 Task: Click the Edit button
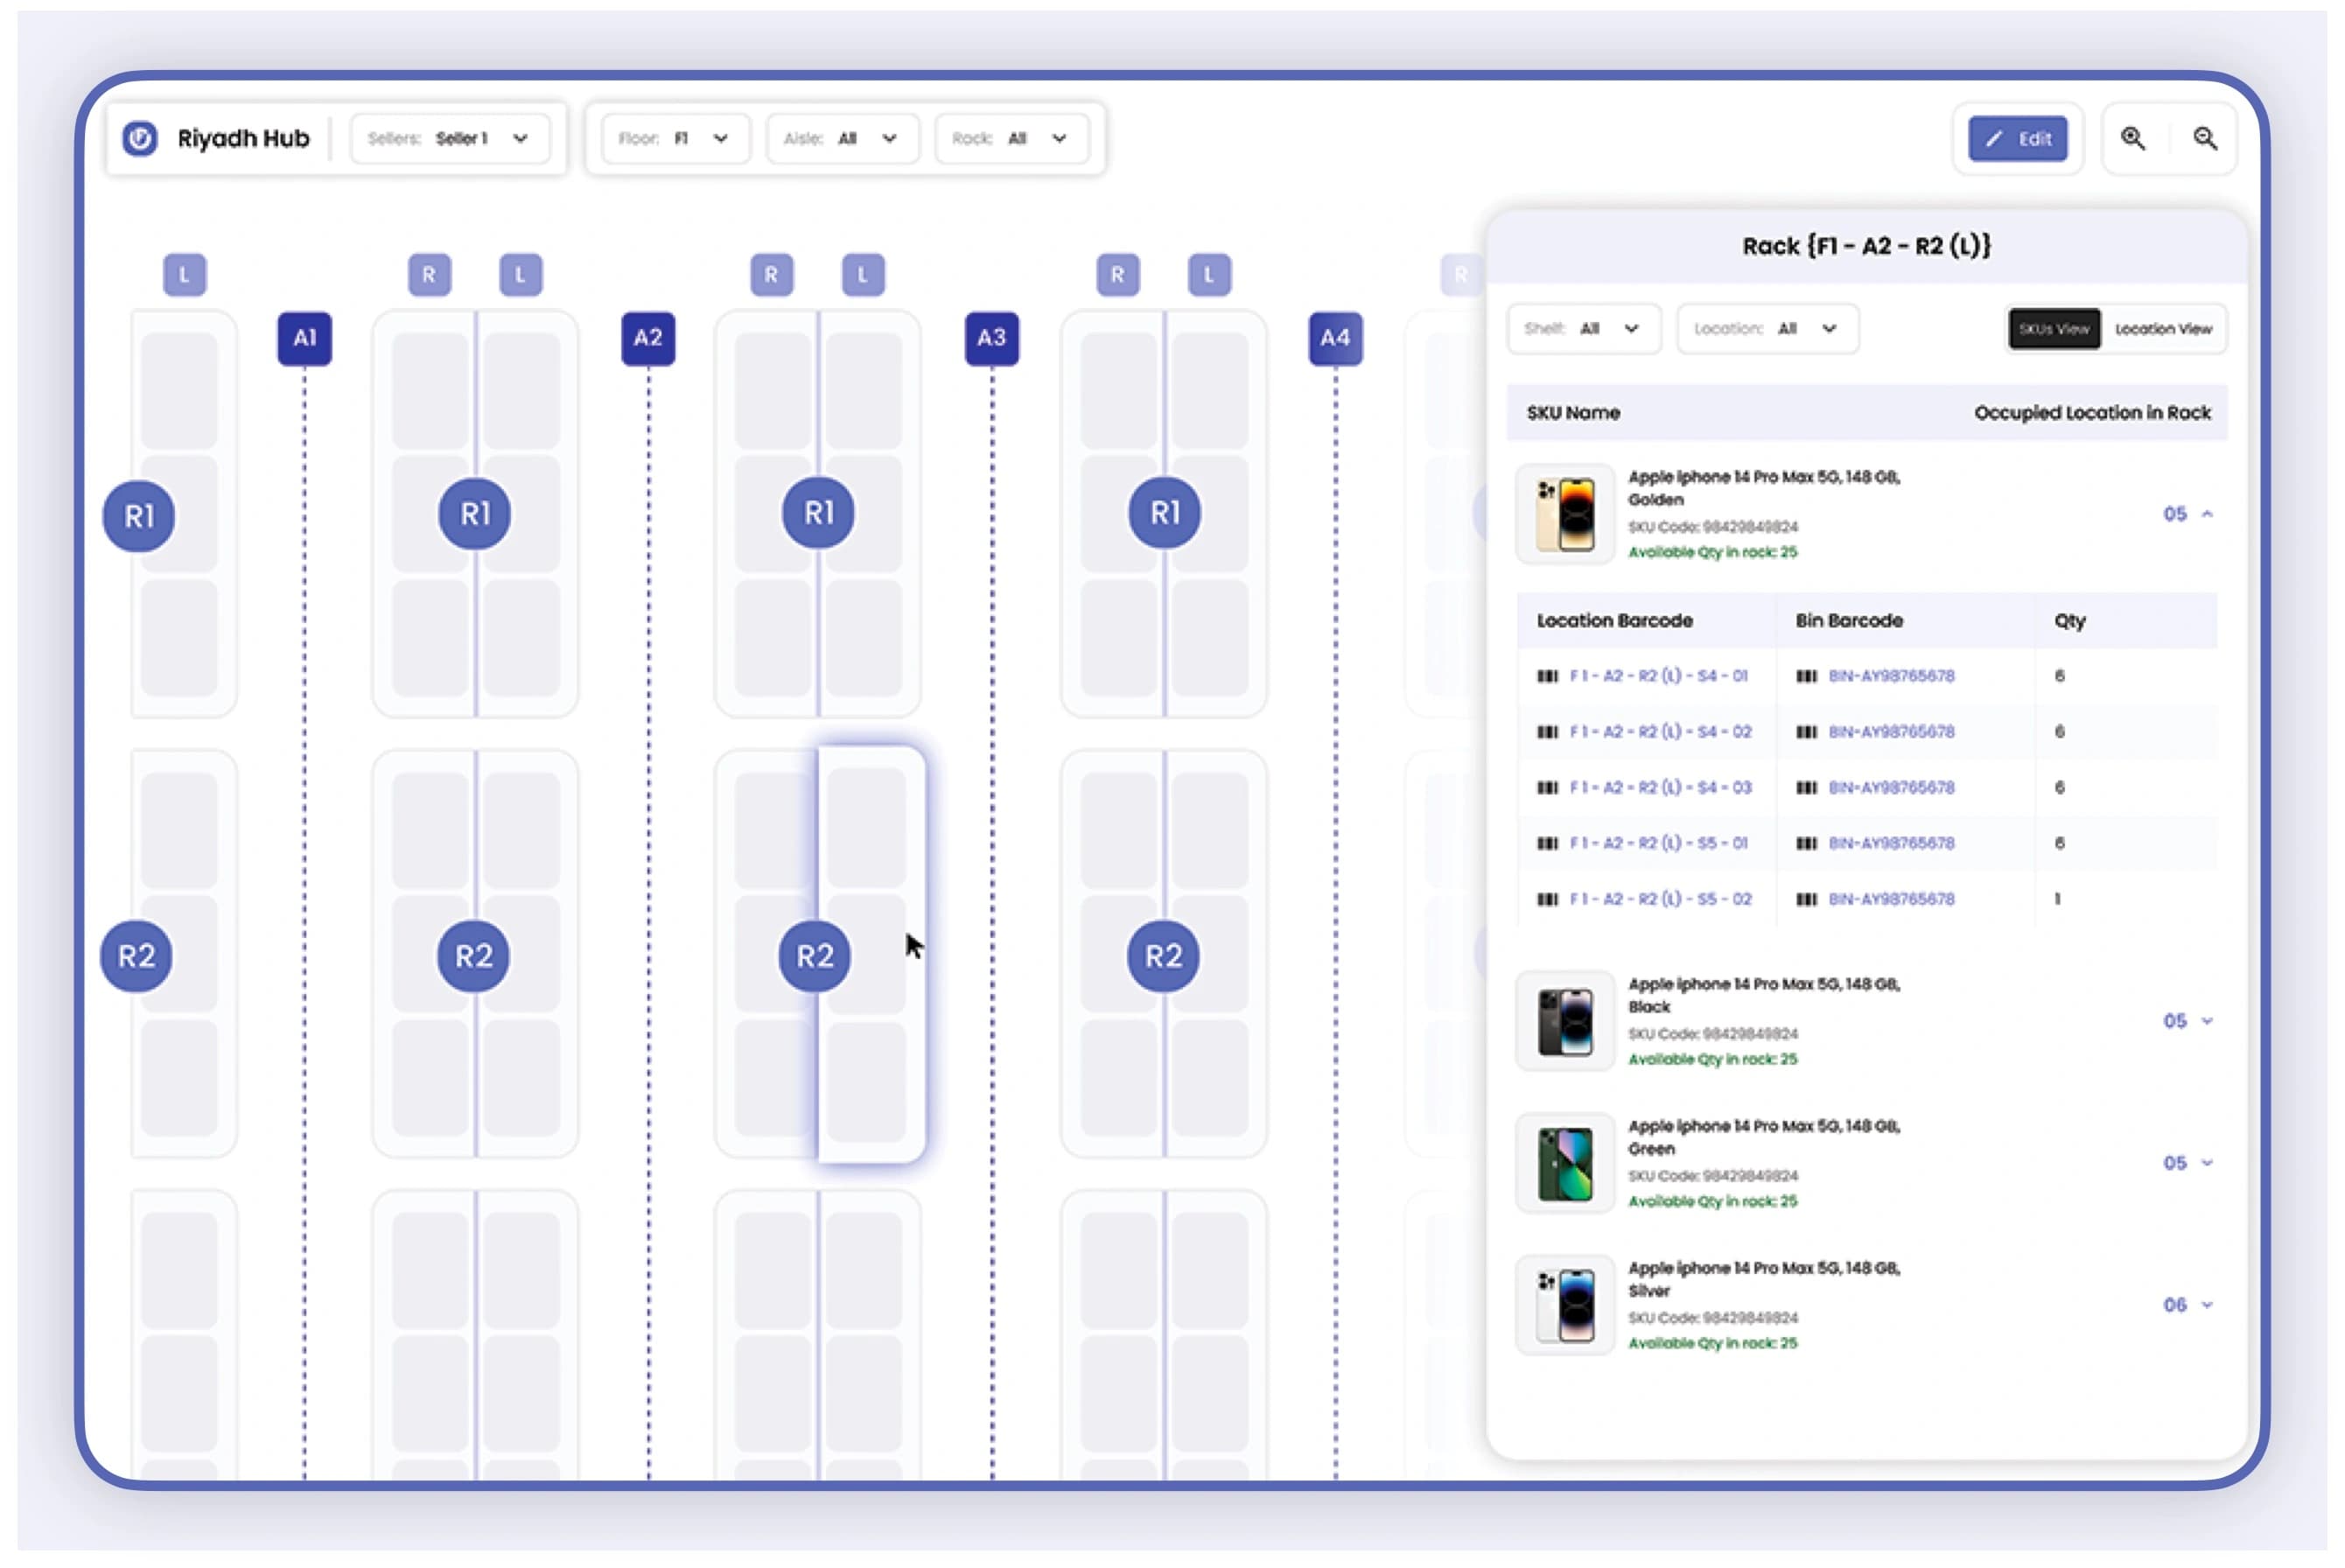2017,138
